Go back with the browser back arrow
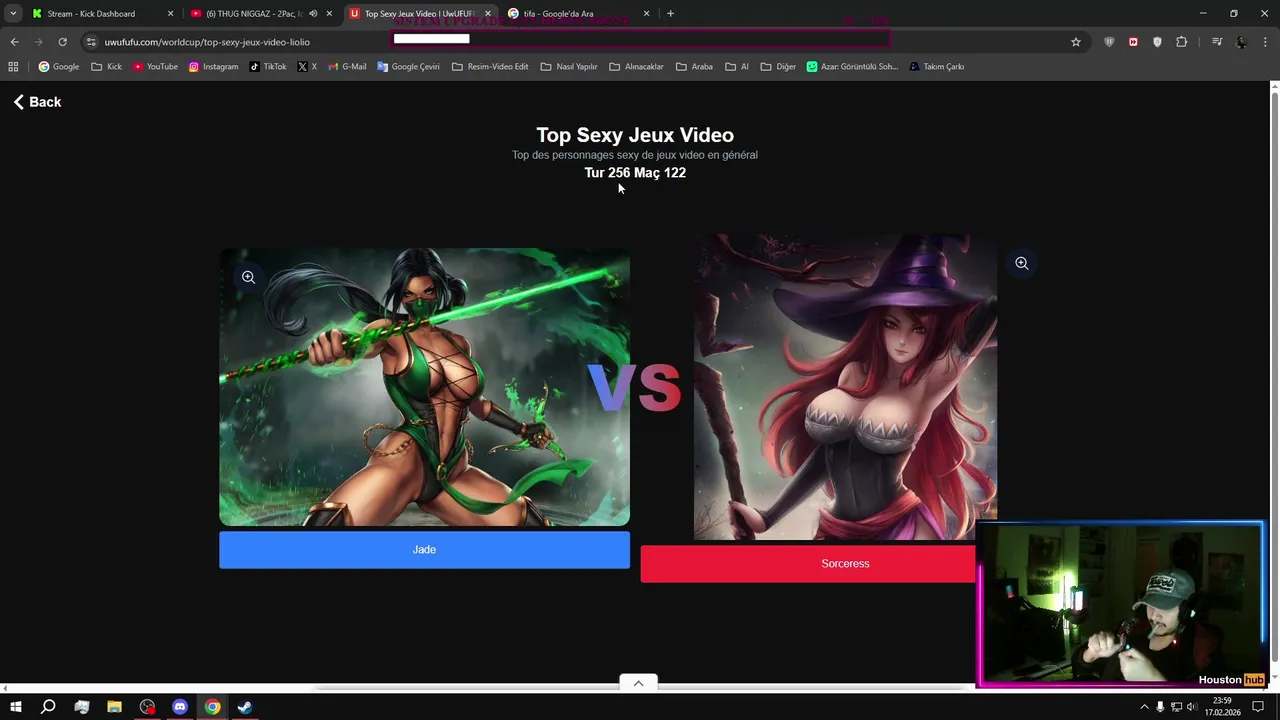 click(14, 42)
